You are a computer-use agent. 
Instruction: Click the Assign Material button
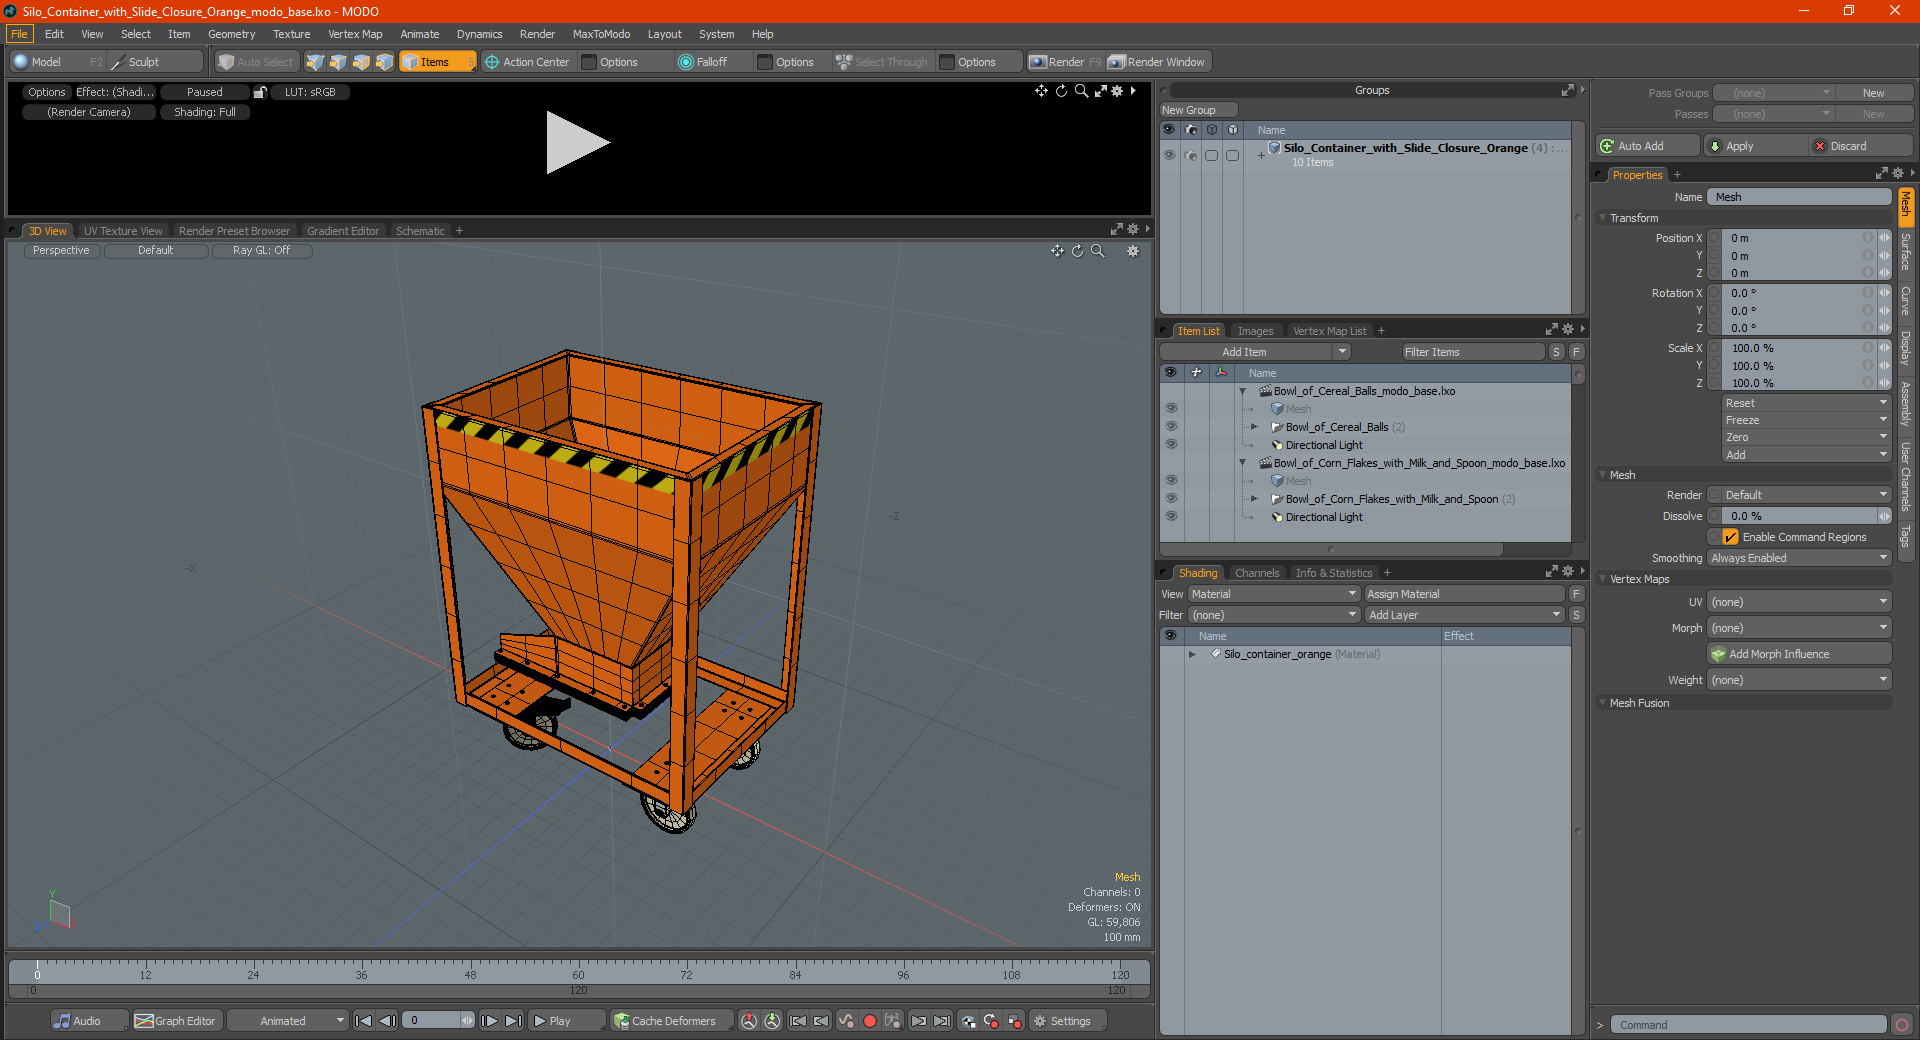point(1464,594)
